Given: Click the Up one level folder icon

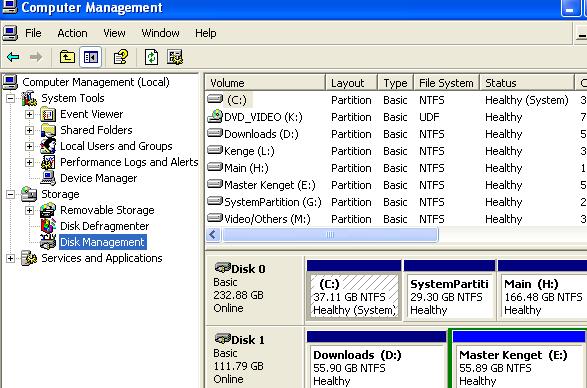Looking at the screenshot, I should click(x=67, y=57).
